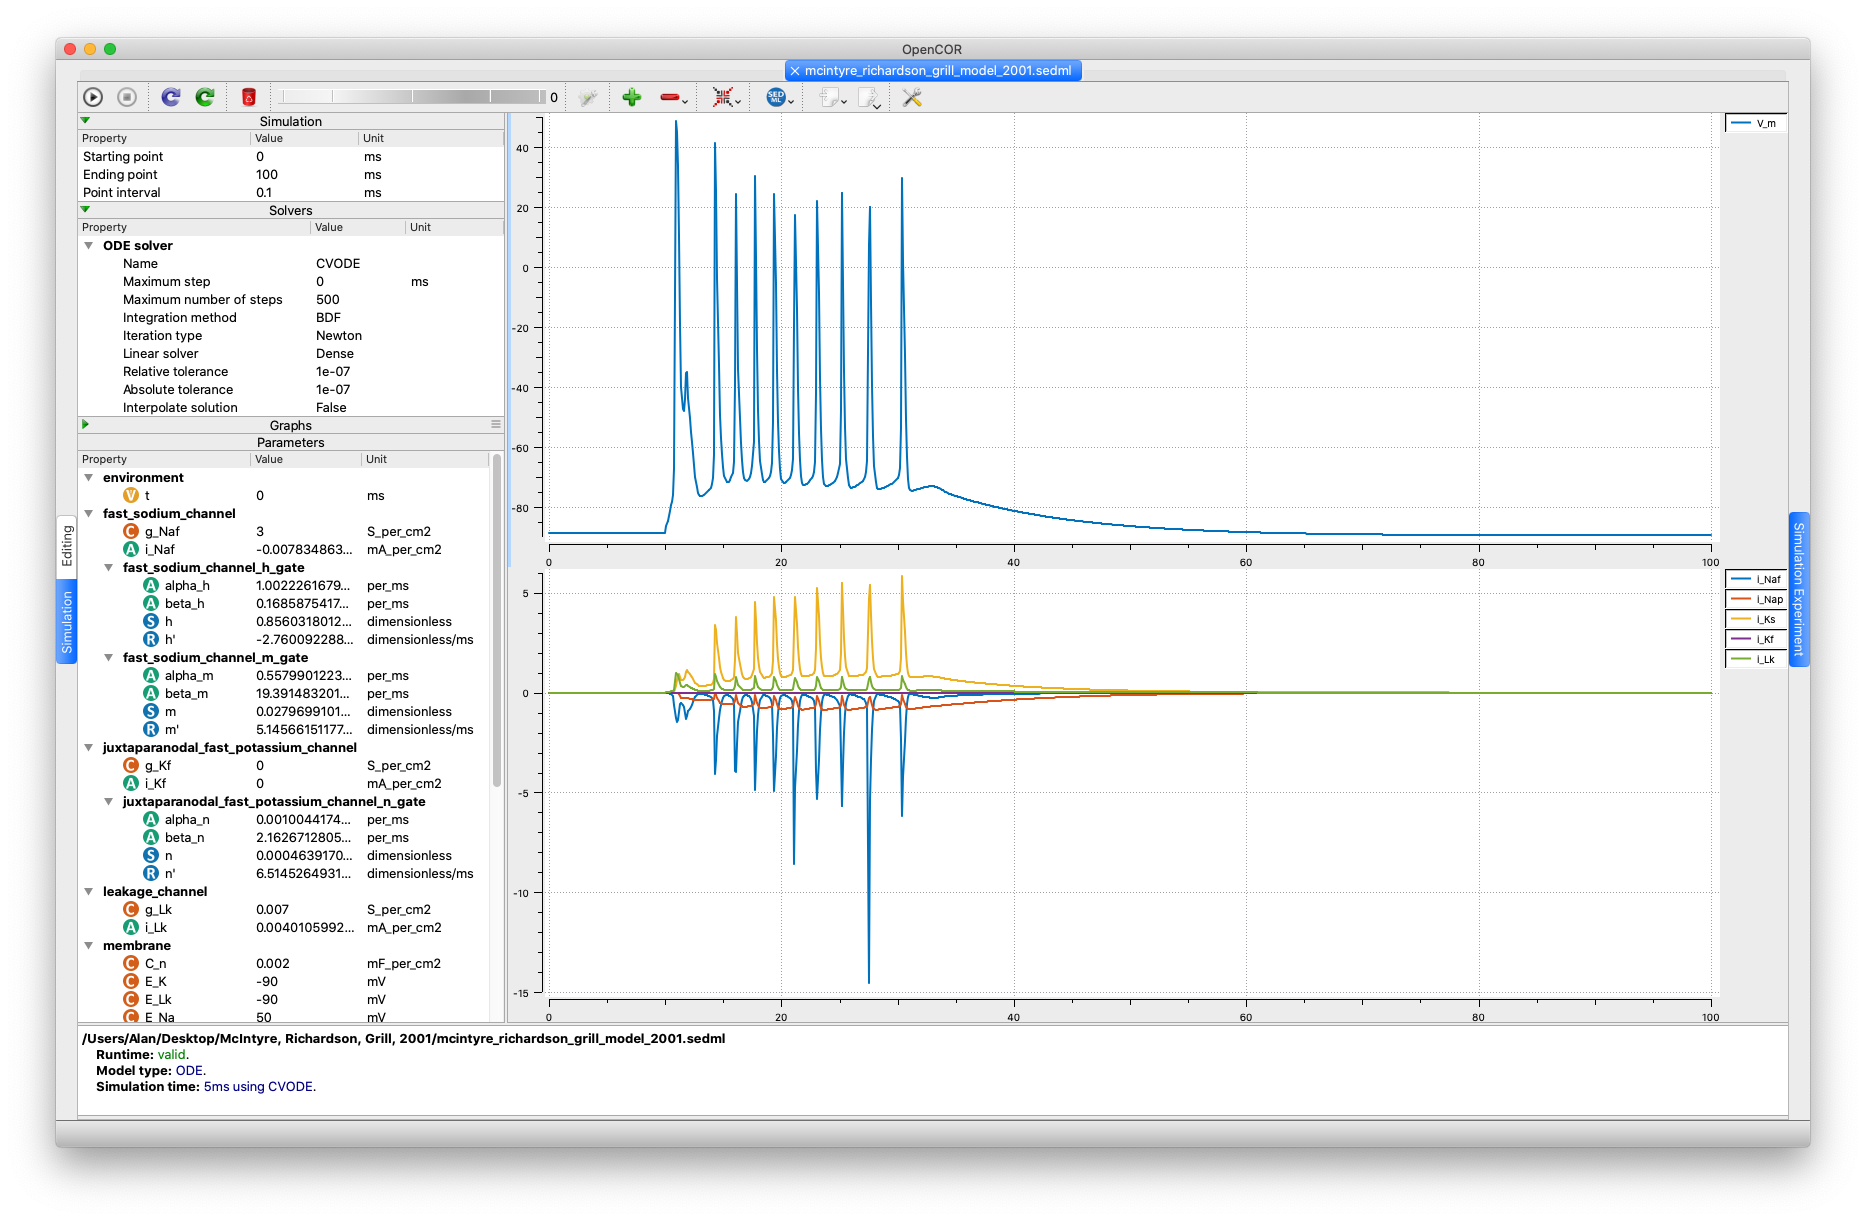Image resolution: width=1866 pixels, height=1221 pixels.
Task: Adjust the simulation delay slider
Action: [x=412, y=97]
